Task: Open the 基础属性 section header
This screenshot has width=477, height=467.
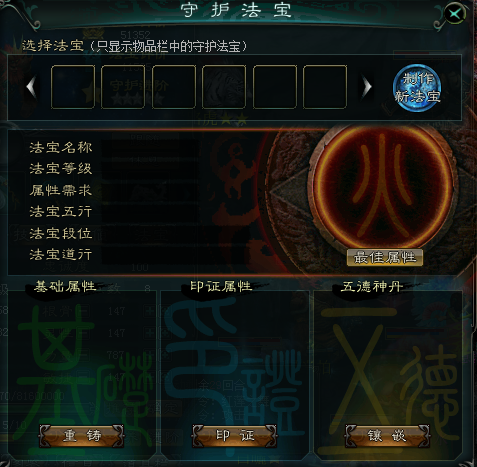Action: tap(65, 286)
